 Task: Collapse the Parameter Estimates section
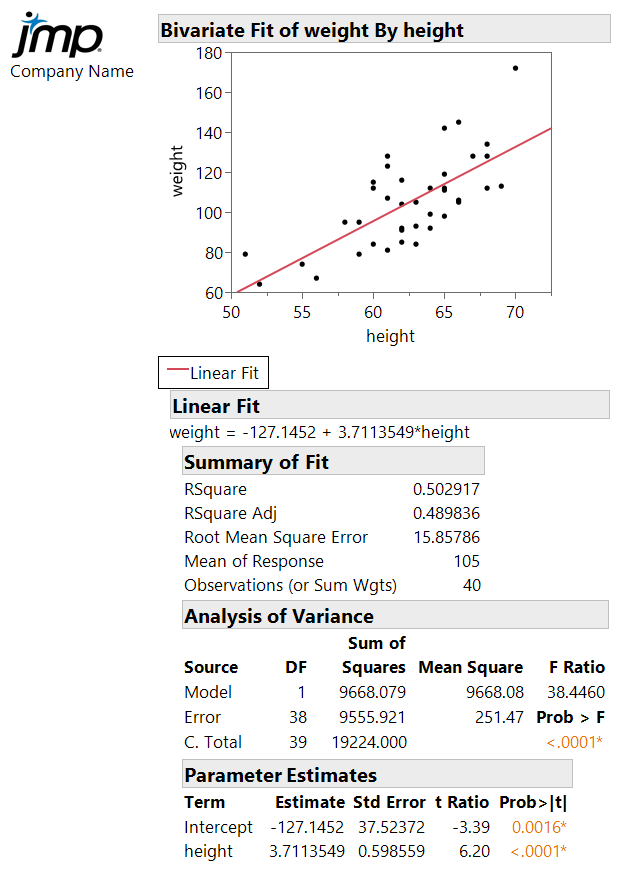(x=280, y=775)
